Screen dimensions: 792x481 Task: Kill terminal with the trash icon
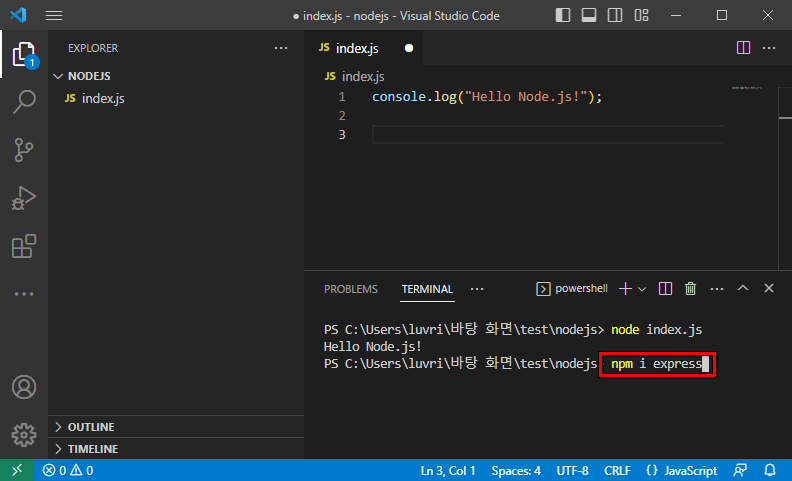pyautogui.click(x=690, y=288)
